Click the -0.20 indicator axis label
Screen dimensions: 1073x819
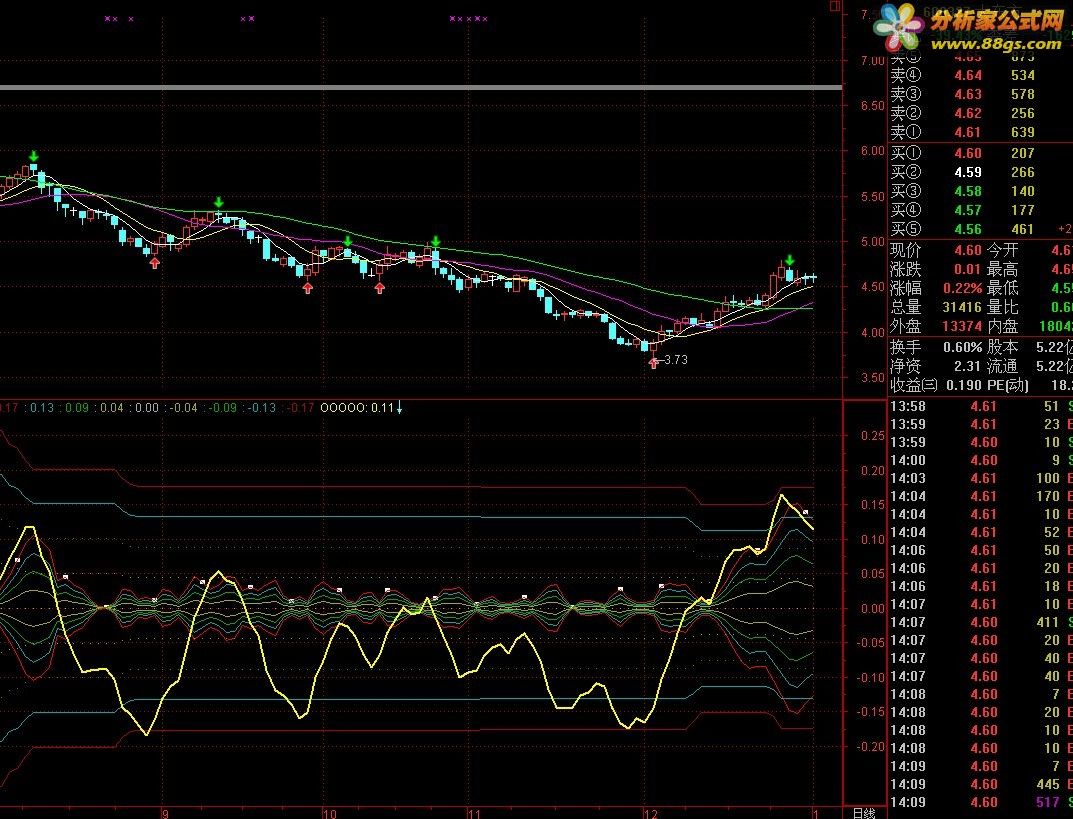click(x=871, y=747)
